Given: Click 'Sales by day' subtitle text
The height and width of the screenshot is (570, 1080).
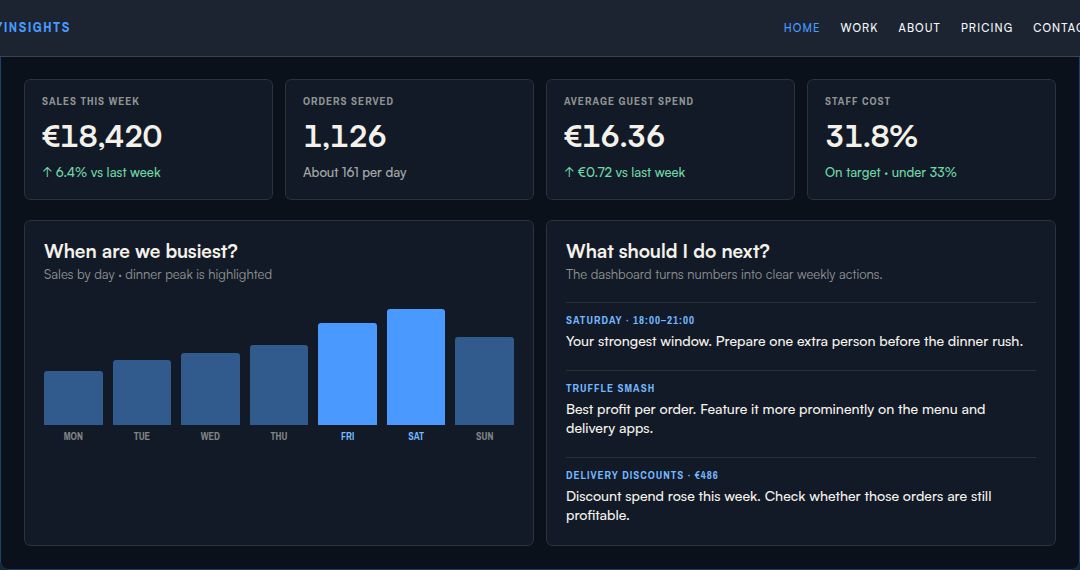Looking at the screenshot, I should coord(79,275).
